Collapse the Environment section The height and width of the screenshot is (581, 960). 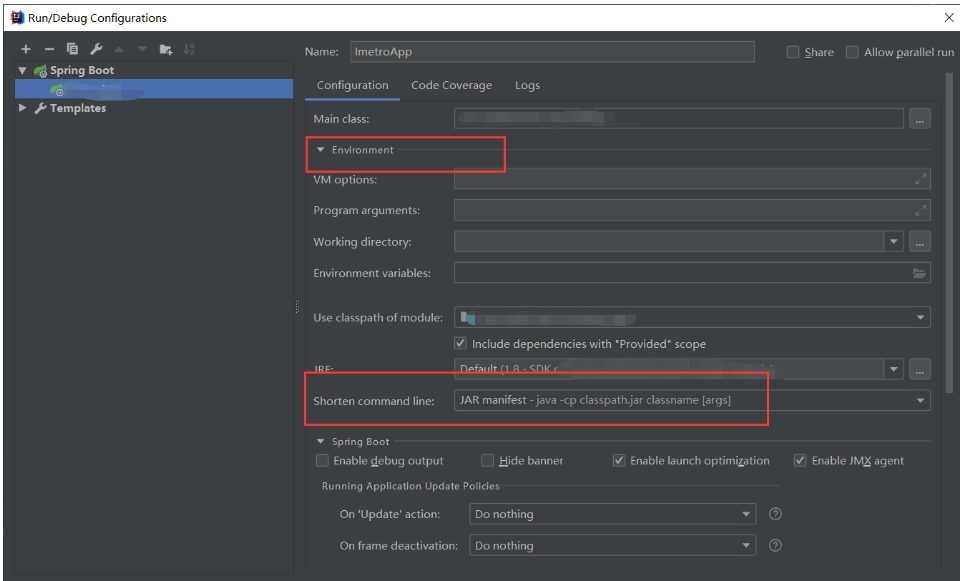(320, 149)
